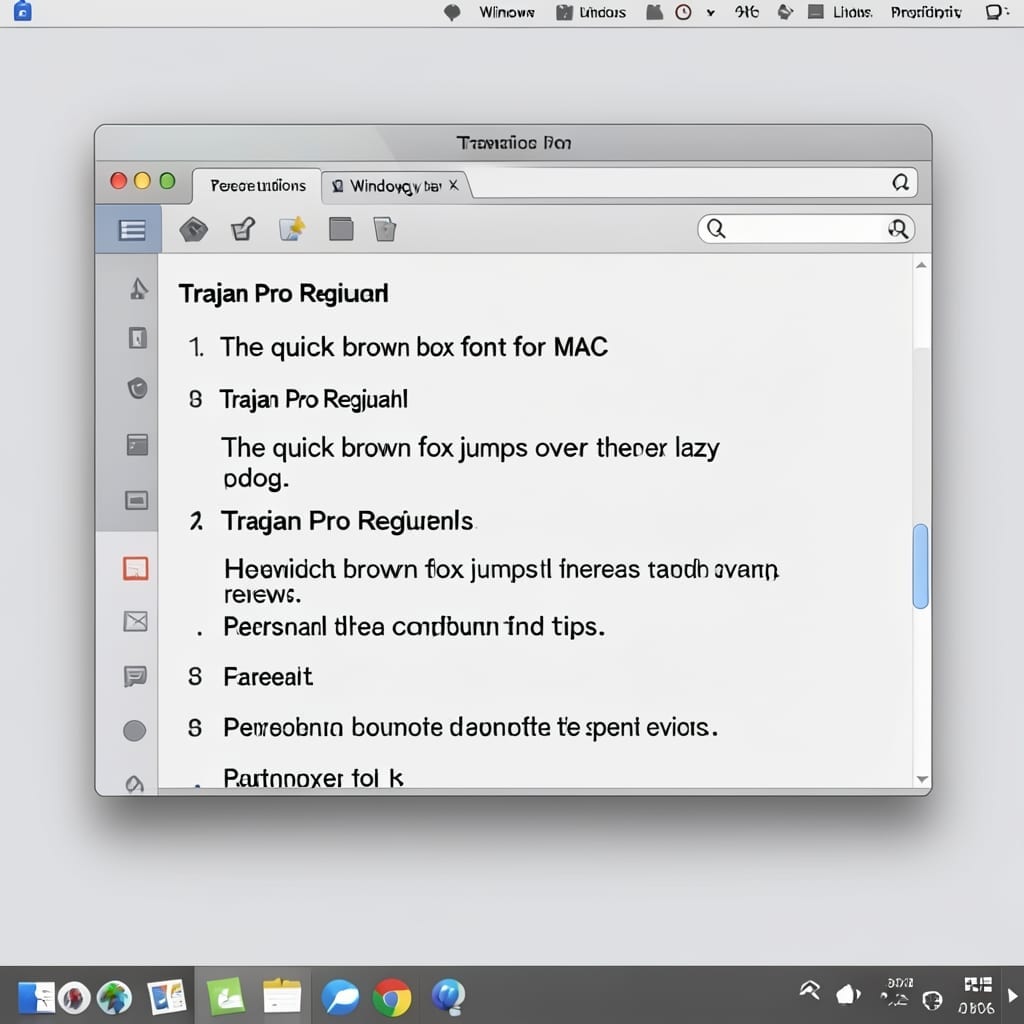Click the 'Trajan Pro Regiuenls' list item
This screenshot has height=1024, width=1024.
[347, 521]
